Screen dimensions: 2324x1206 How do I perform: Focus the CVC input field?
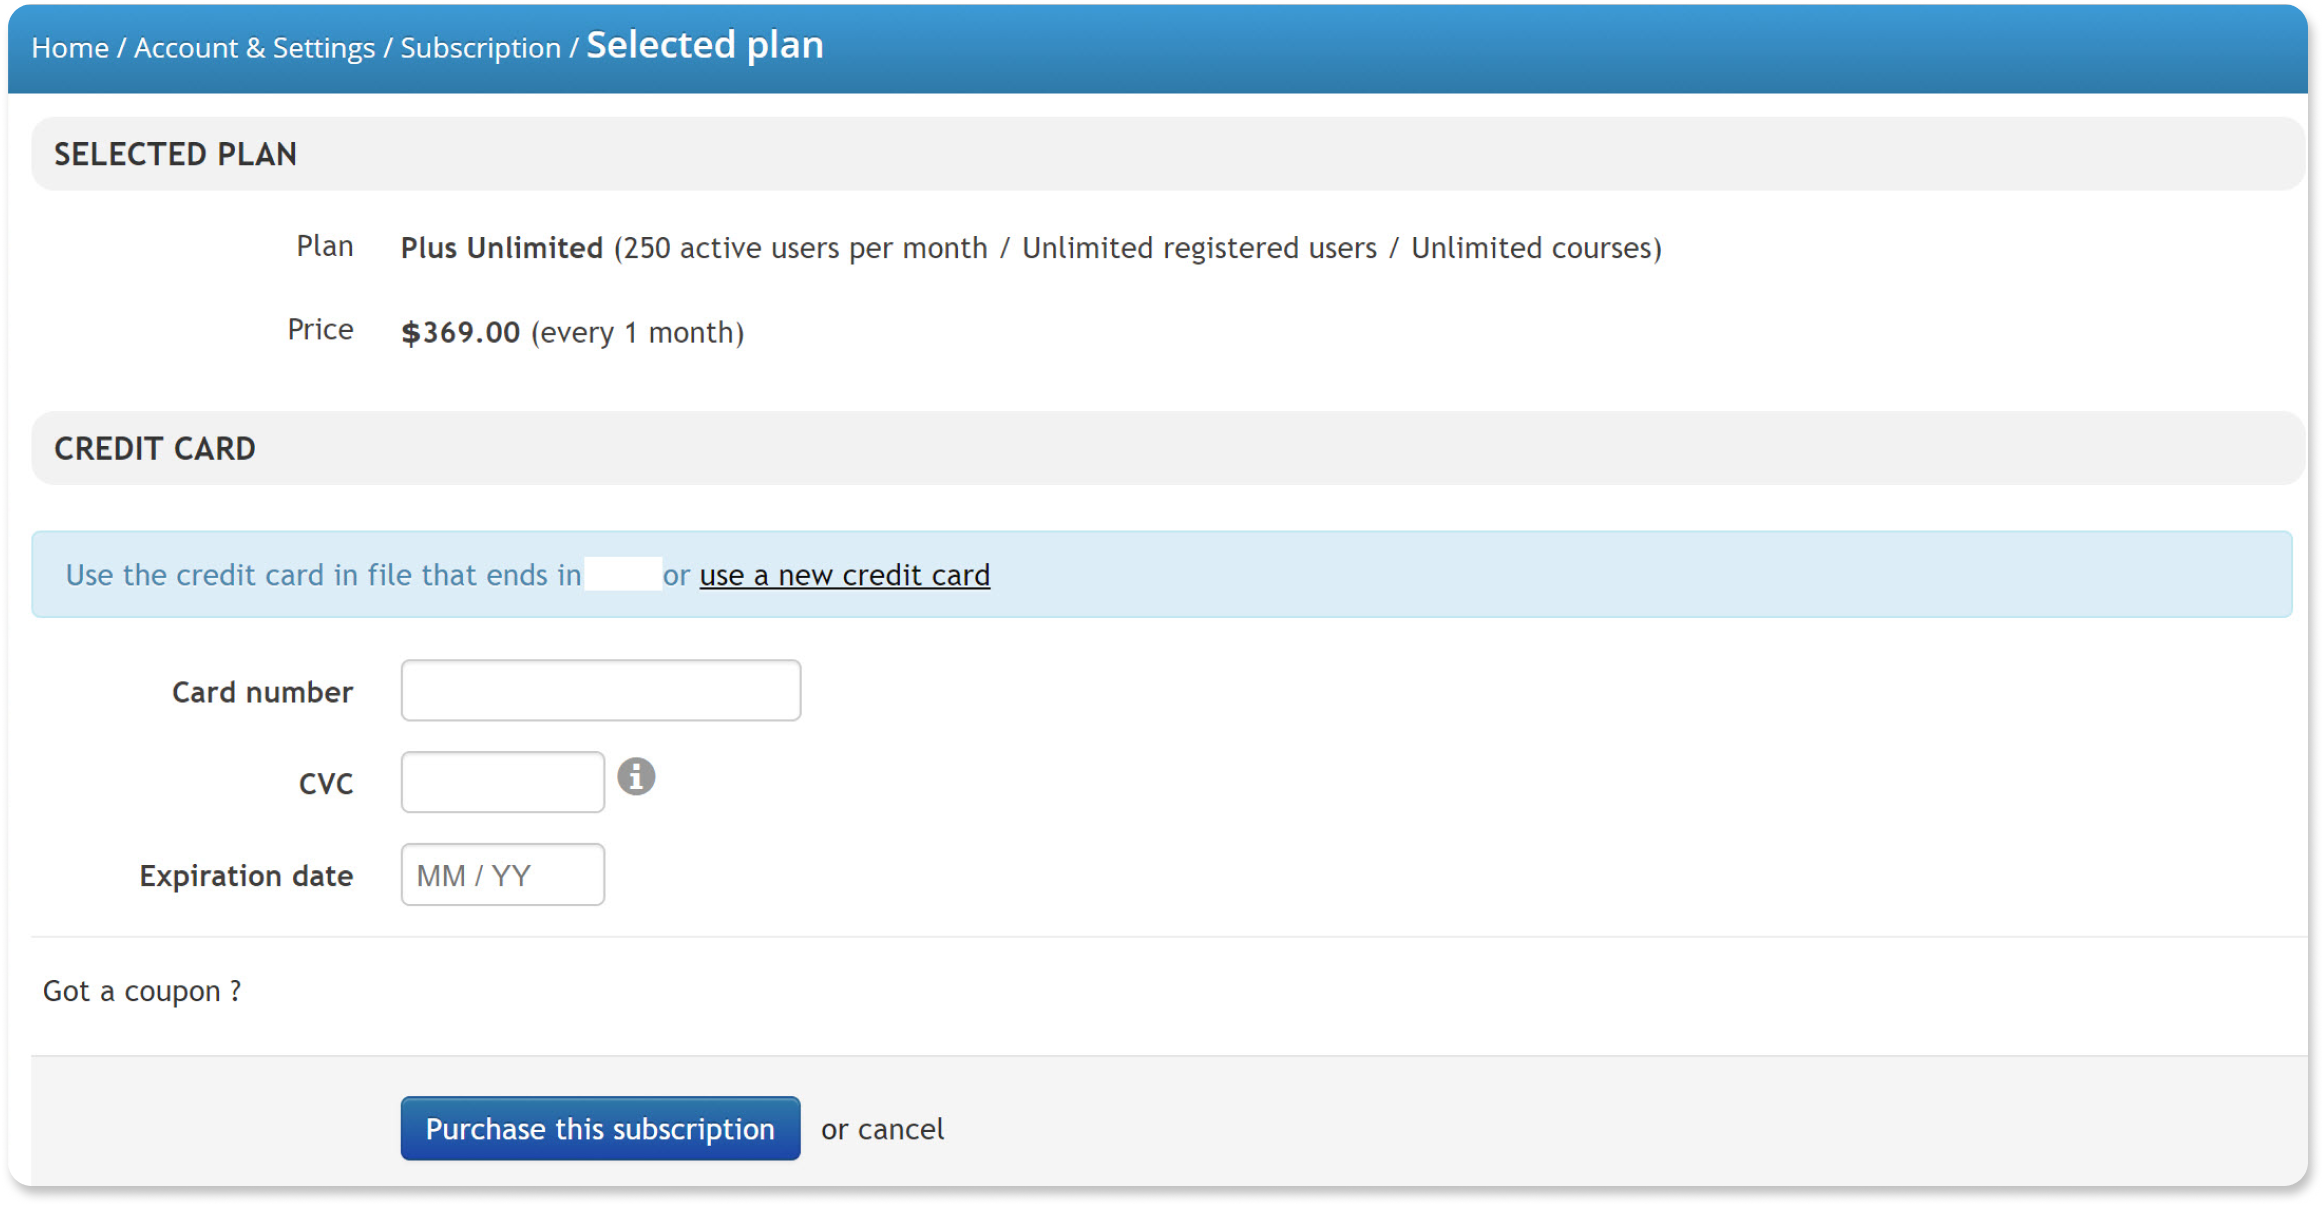[x=503, y=782]
